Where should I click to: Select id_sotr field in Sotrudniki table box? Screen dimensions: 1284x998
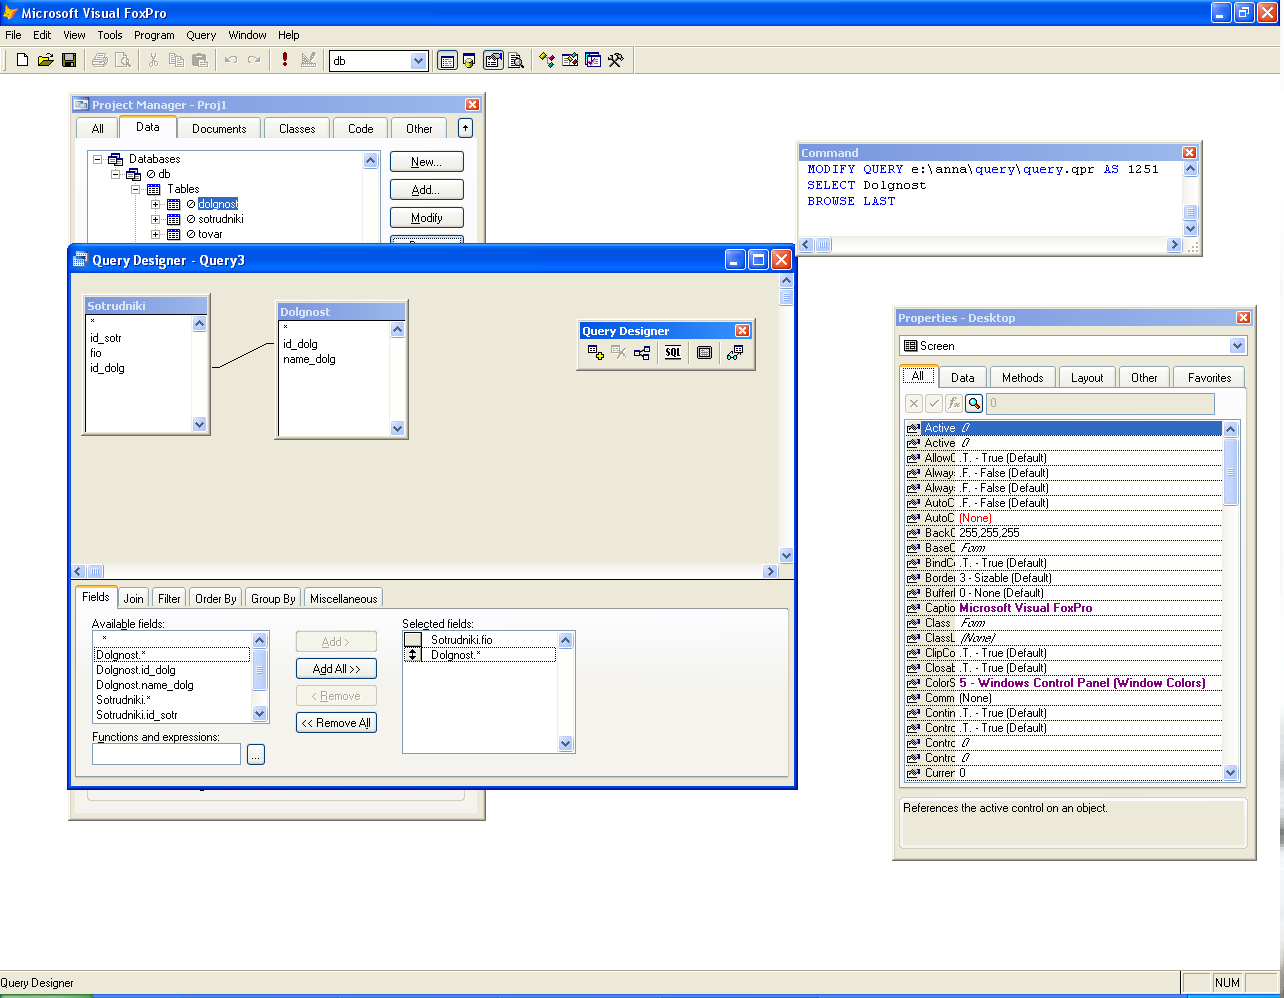point(106,338)
